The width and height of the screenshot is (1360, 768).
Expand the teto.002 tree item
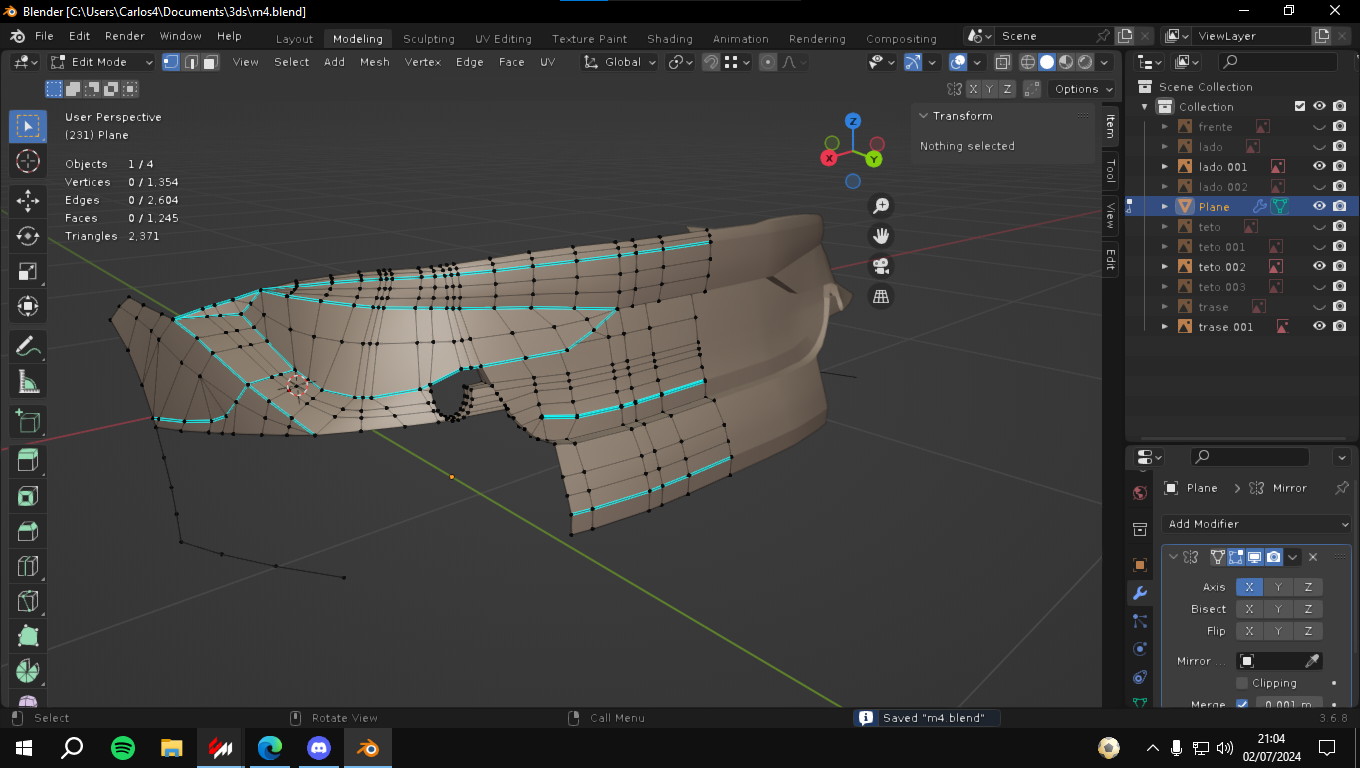pyautogui.click(x=1165, y=267)
